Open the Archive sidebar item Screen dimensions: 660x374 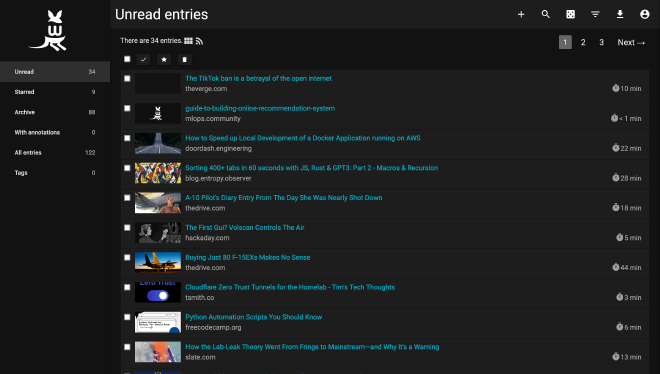[x=55, y=112]
